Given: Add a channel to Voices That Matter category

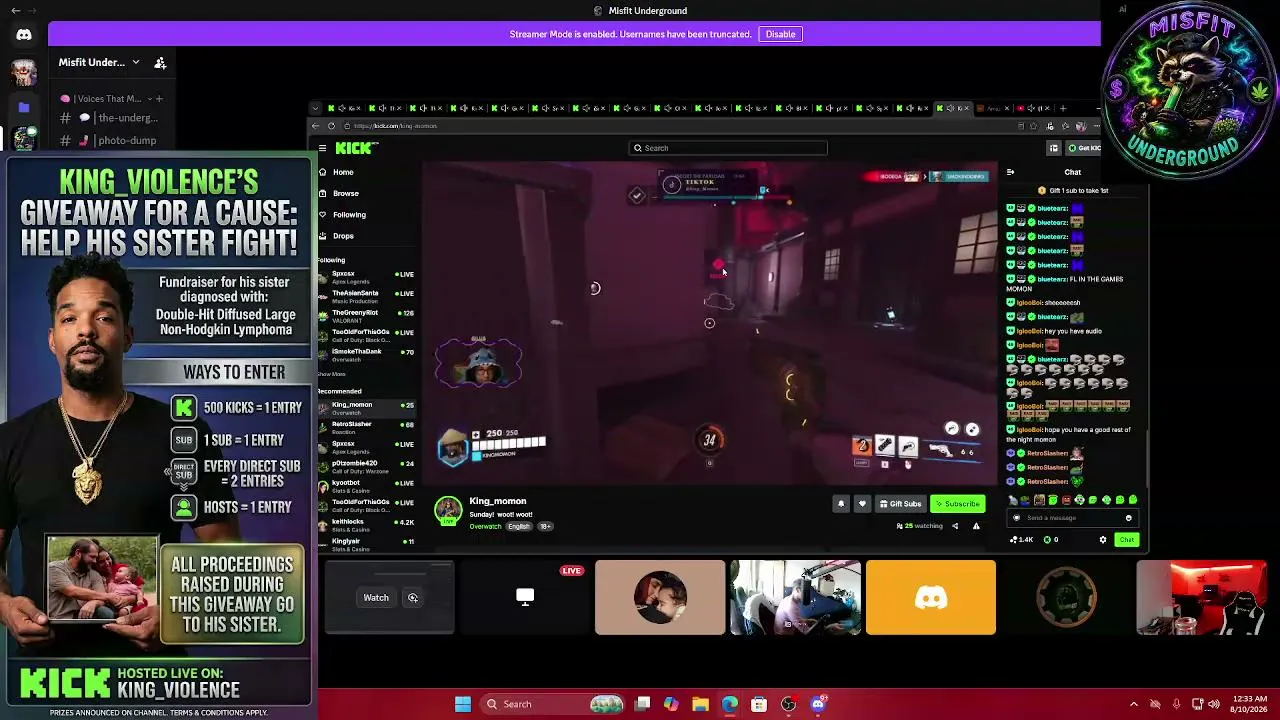Looking at the screenshot, I should 158,99.
